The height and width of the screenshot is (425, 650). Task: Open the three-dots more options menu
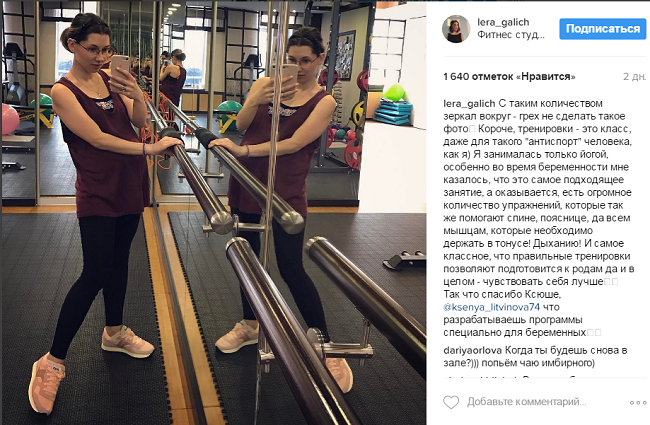click(638, 402)
